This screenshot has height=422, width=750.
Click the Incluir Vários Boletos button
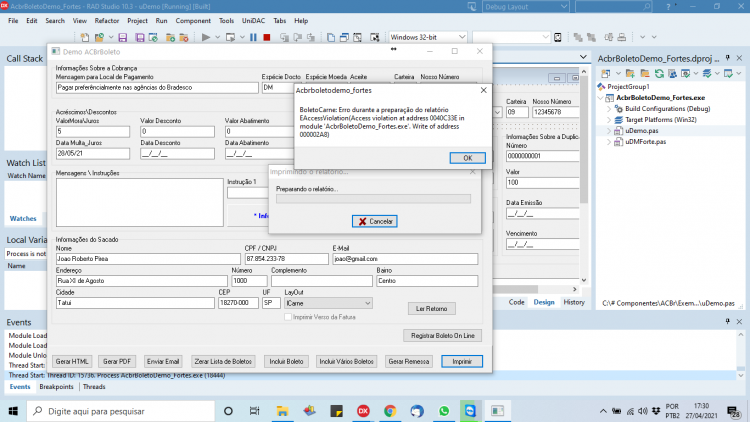point(346,361)
